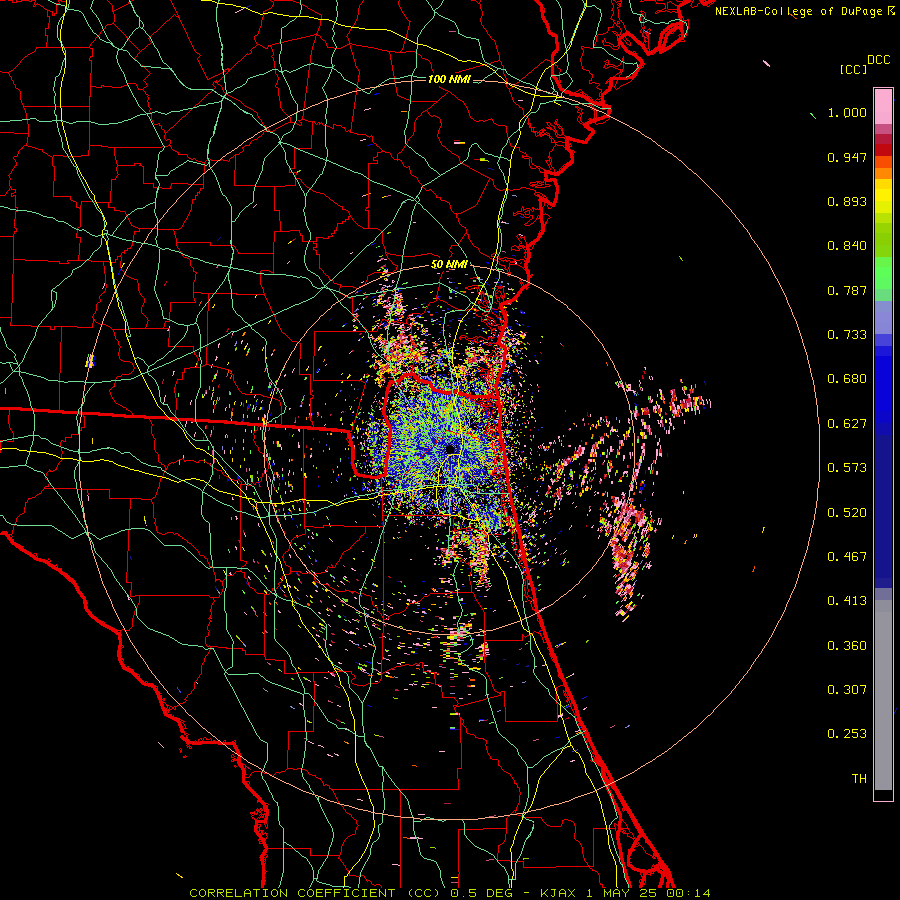Click the 0.947 value on the CC scale

coord(847,157)
